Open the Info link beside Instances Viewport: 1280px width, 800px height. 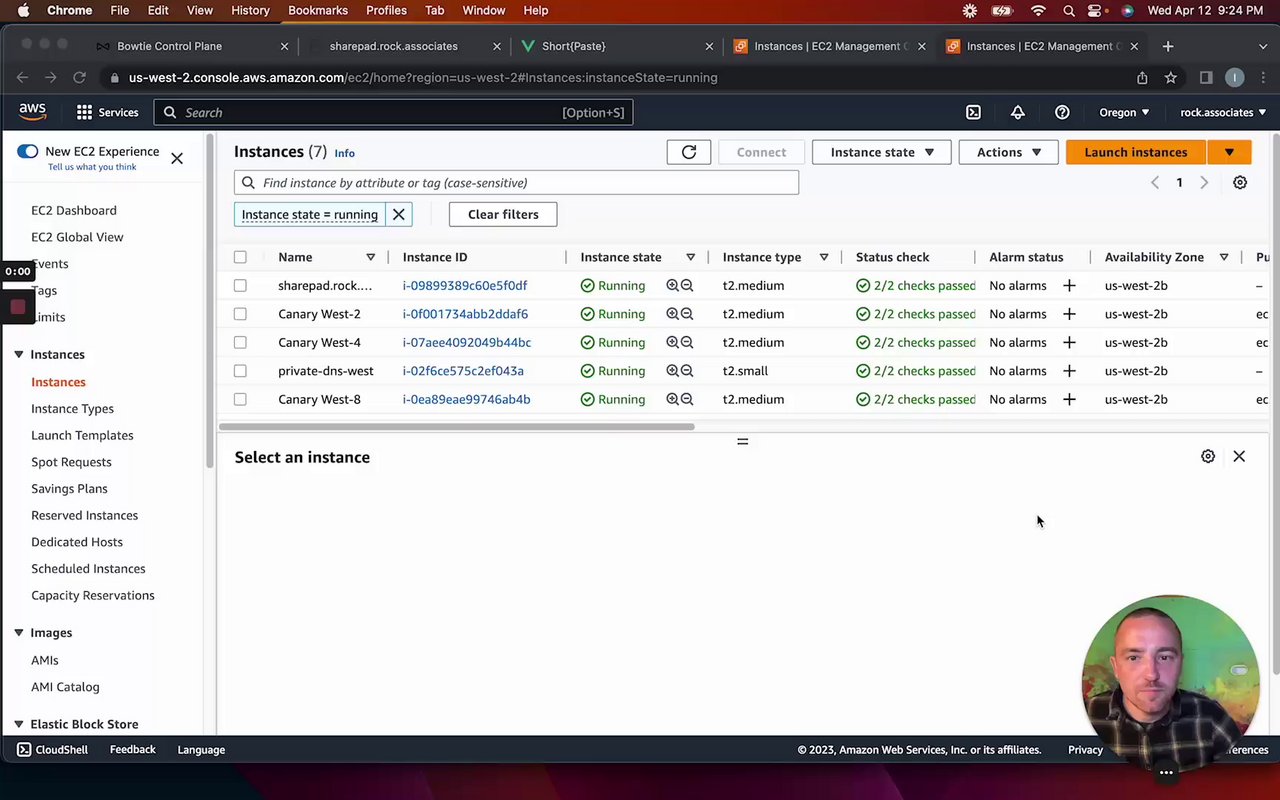point(344,153)
